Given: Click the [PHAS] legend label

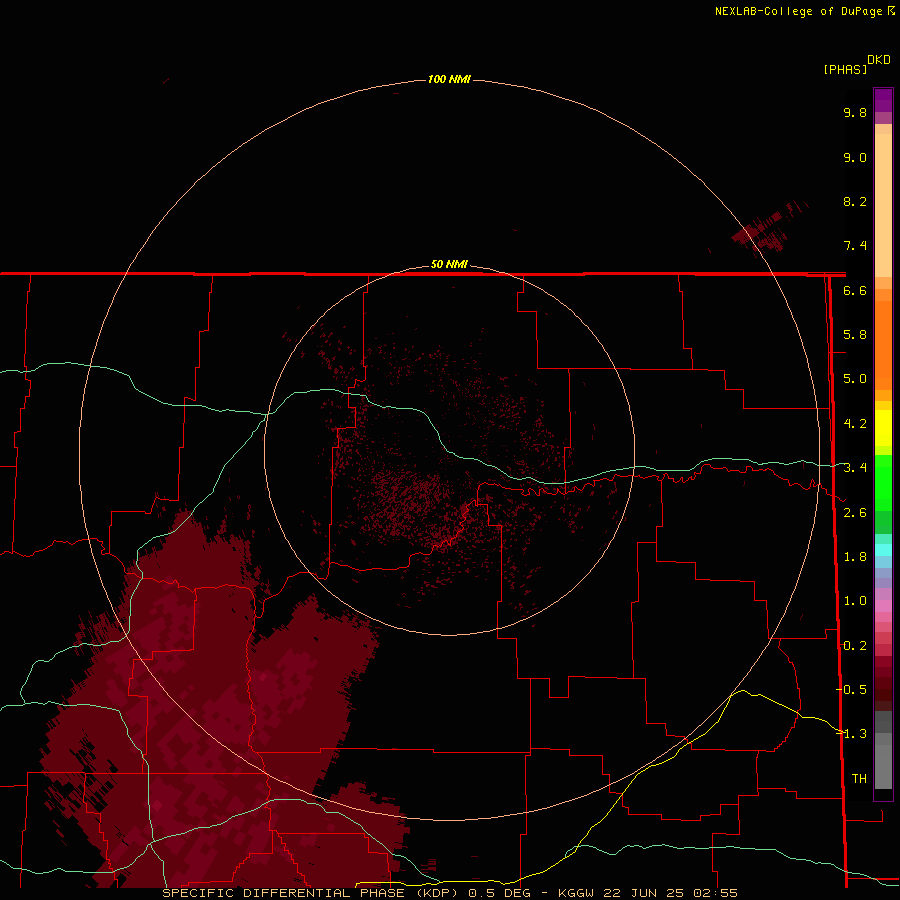Looking at the screenshot, I should [x=845, y=69].
